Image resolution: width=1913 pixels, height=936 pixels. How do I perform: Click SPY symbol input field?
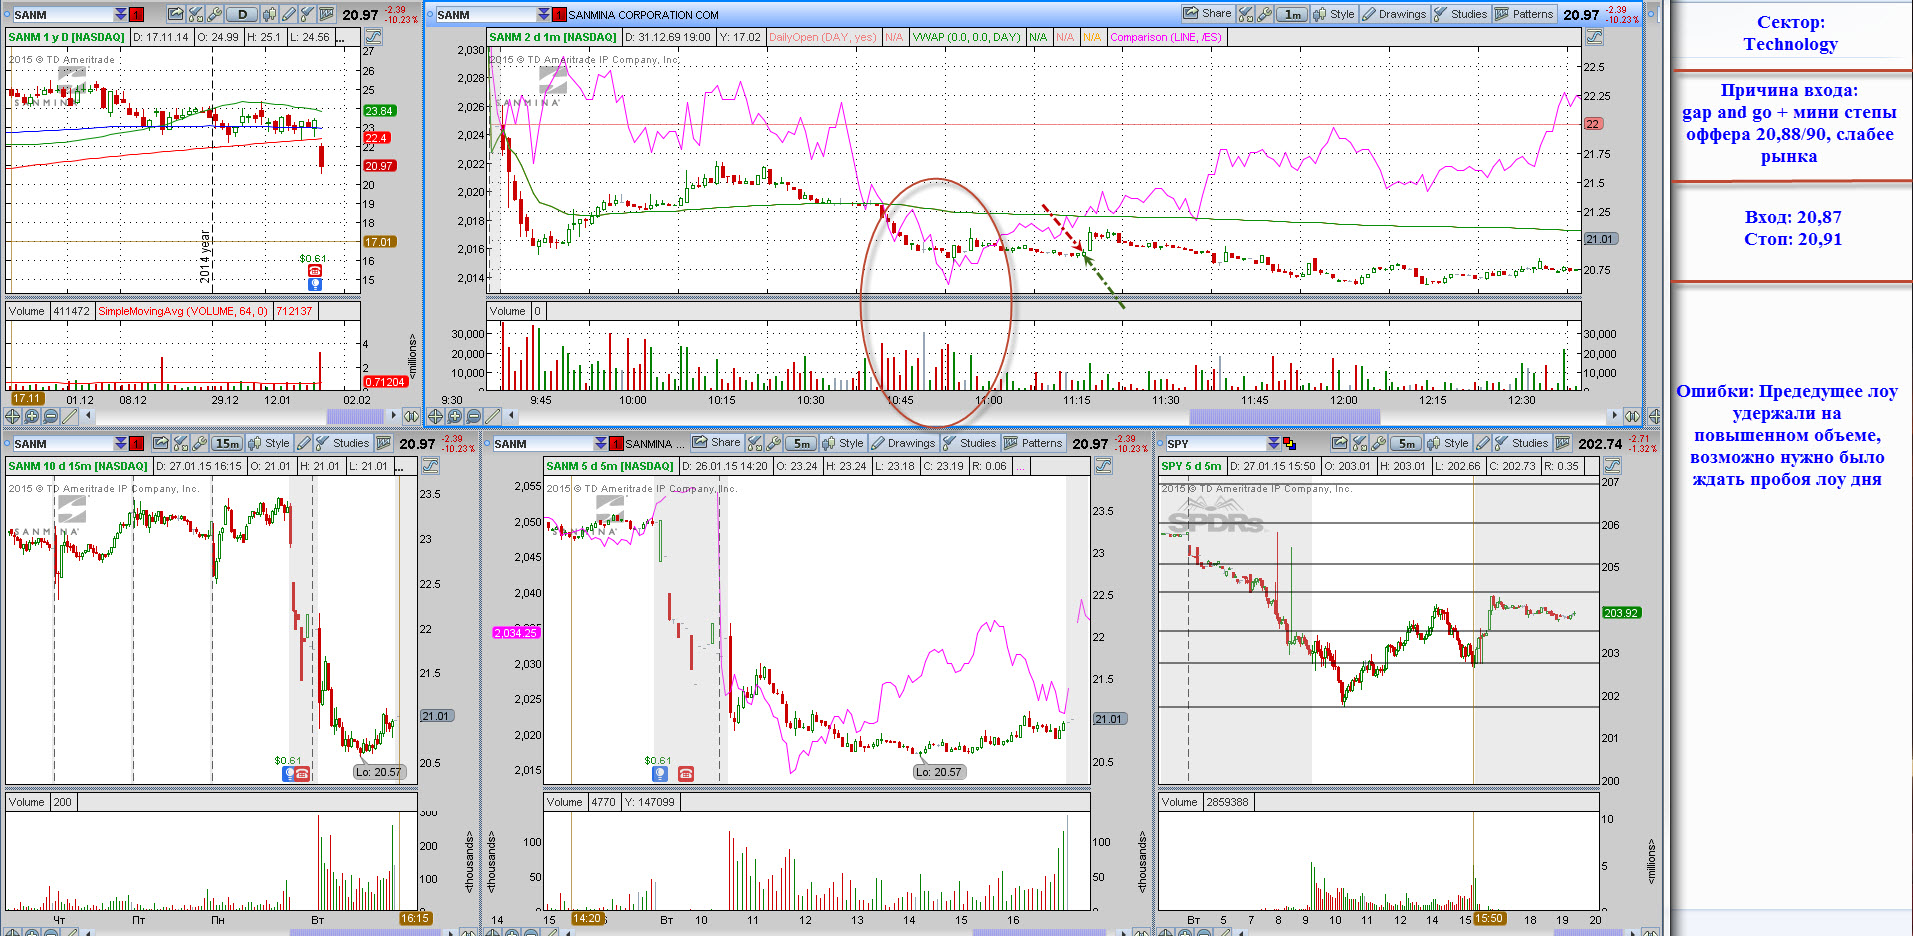pos(1216,443)
